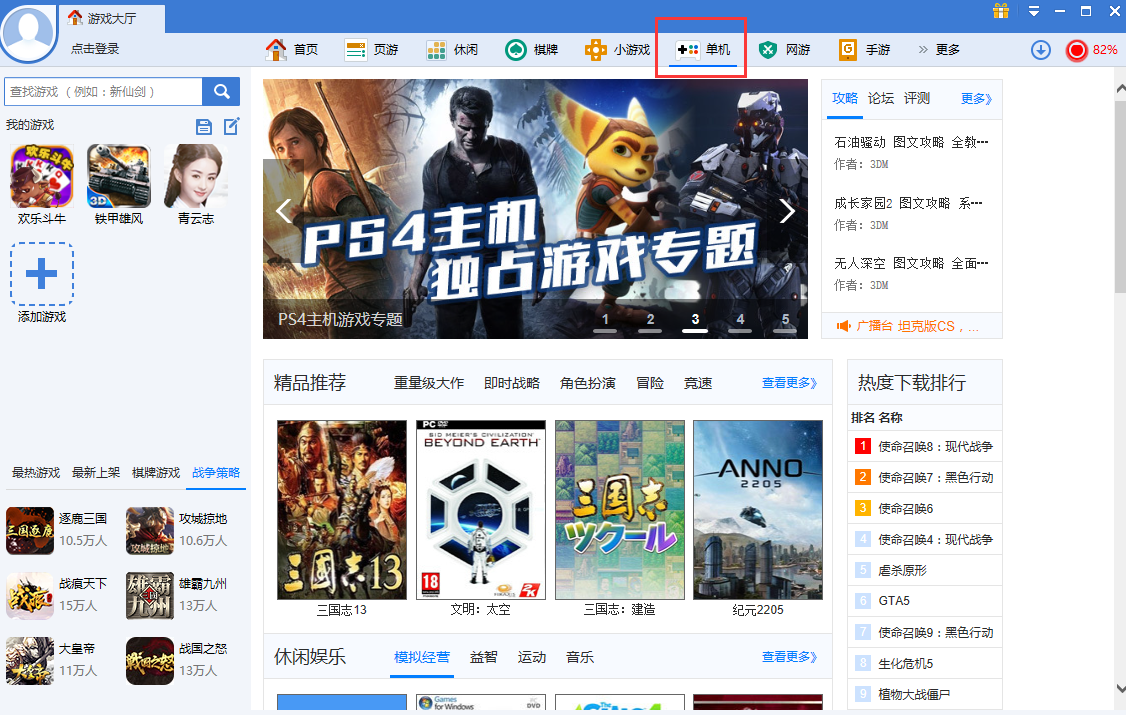Expand the 更多 navigation overflow menu
The image size is (1126, 715).
[939, 49]
